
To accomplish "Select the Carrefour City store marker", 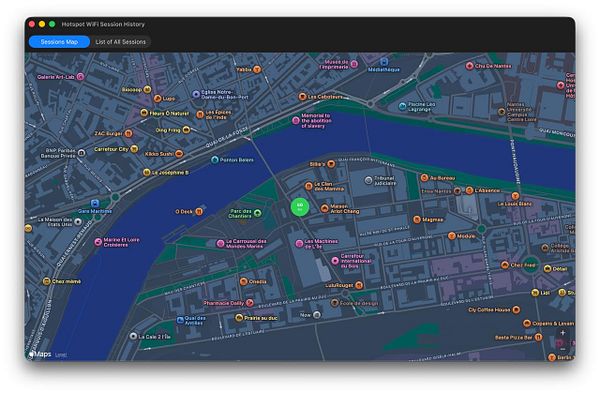I will (x=134, y=149).
